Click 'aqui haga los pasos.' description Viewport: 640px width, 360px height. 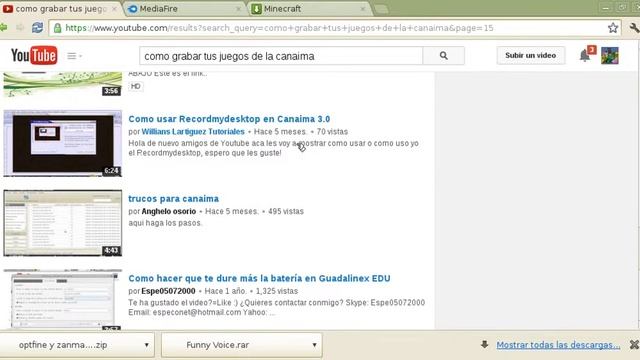pyautogui.click(x=165, y=223)
